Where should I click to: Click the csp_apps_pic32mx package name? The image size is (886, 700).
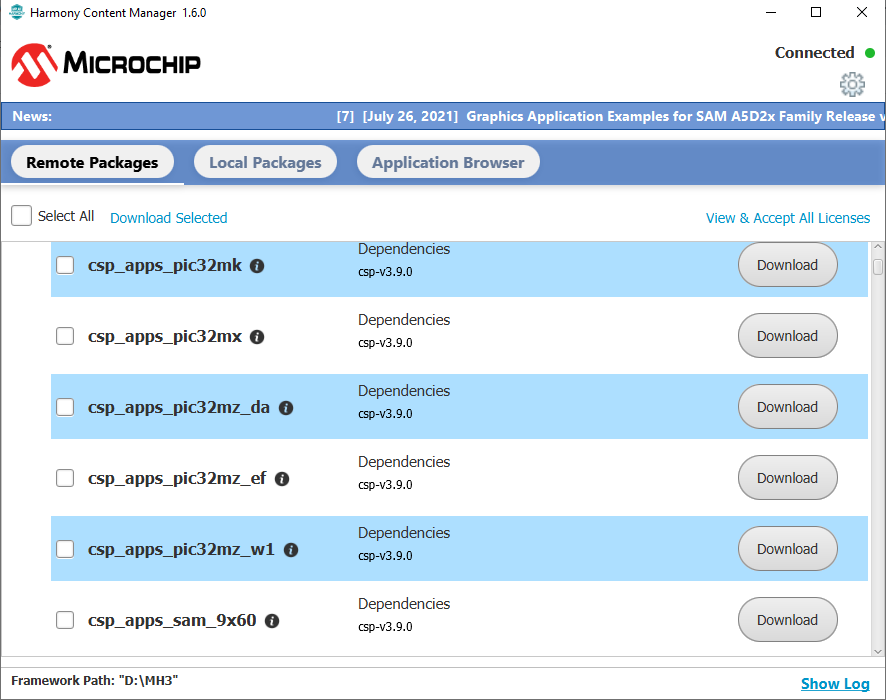164,337
